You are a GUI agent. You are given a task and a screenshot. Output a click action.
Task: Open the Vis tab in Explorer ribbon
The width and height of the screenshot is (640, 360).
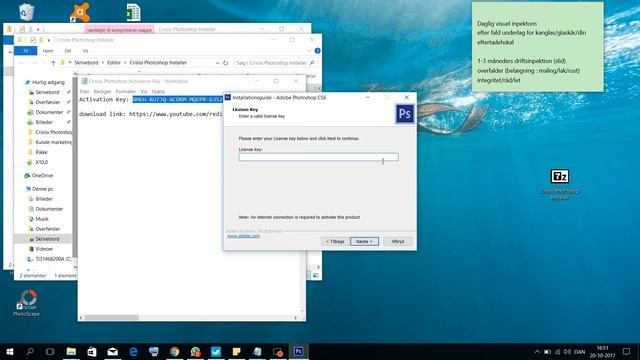click(85, 51)
